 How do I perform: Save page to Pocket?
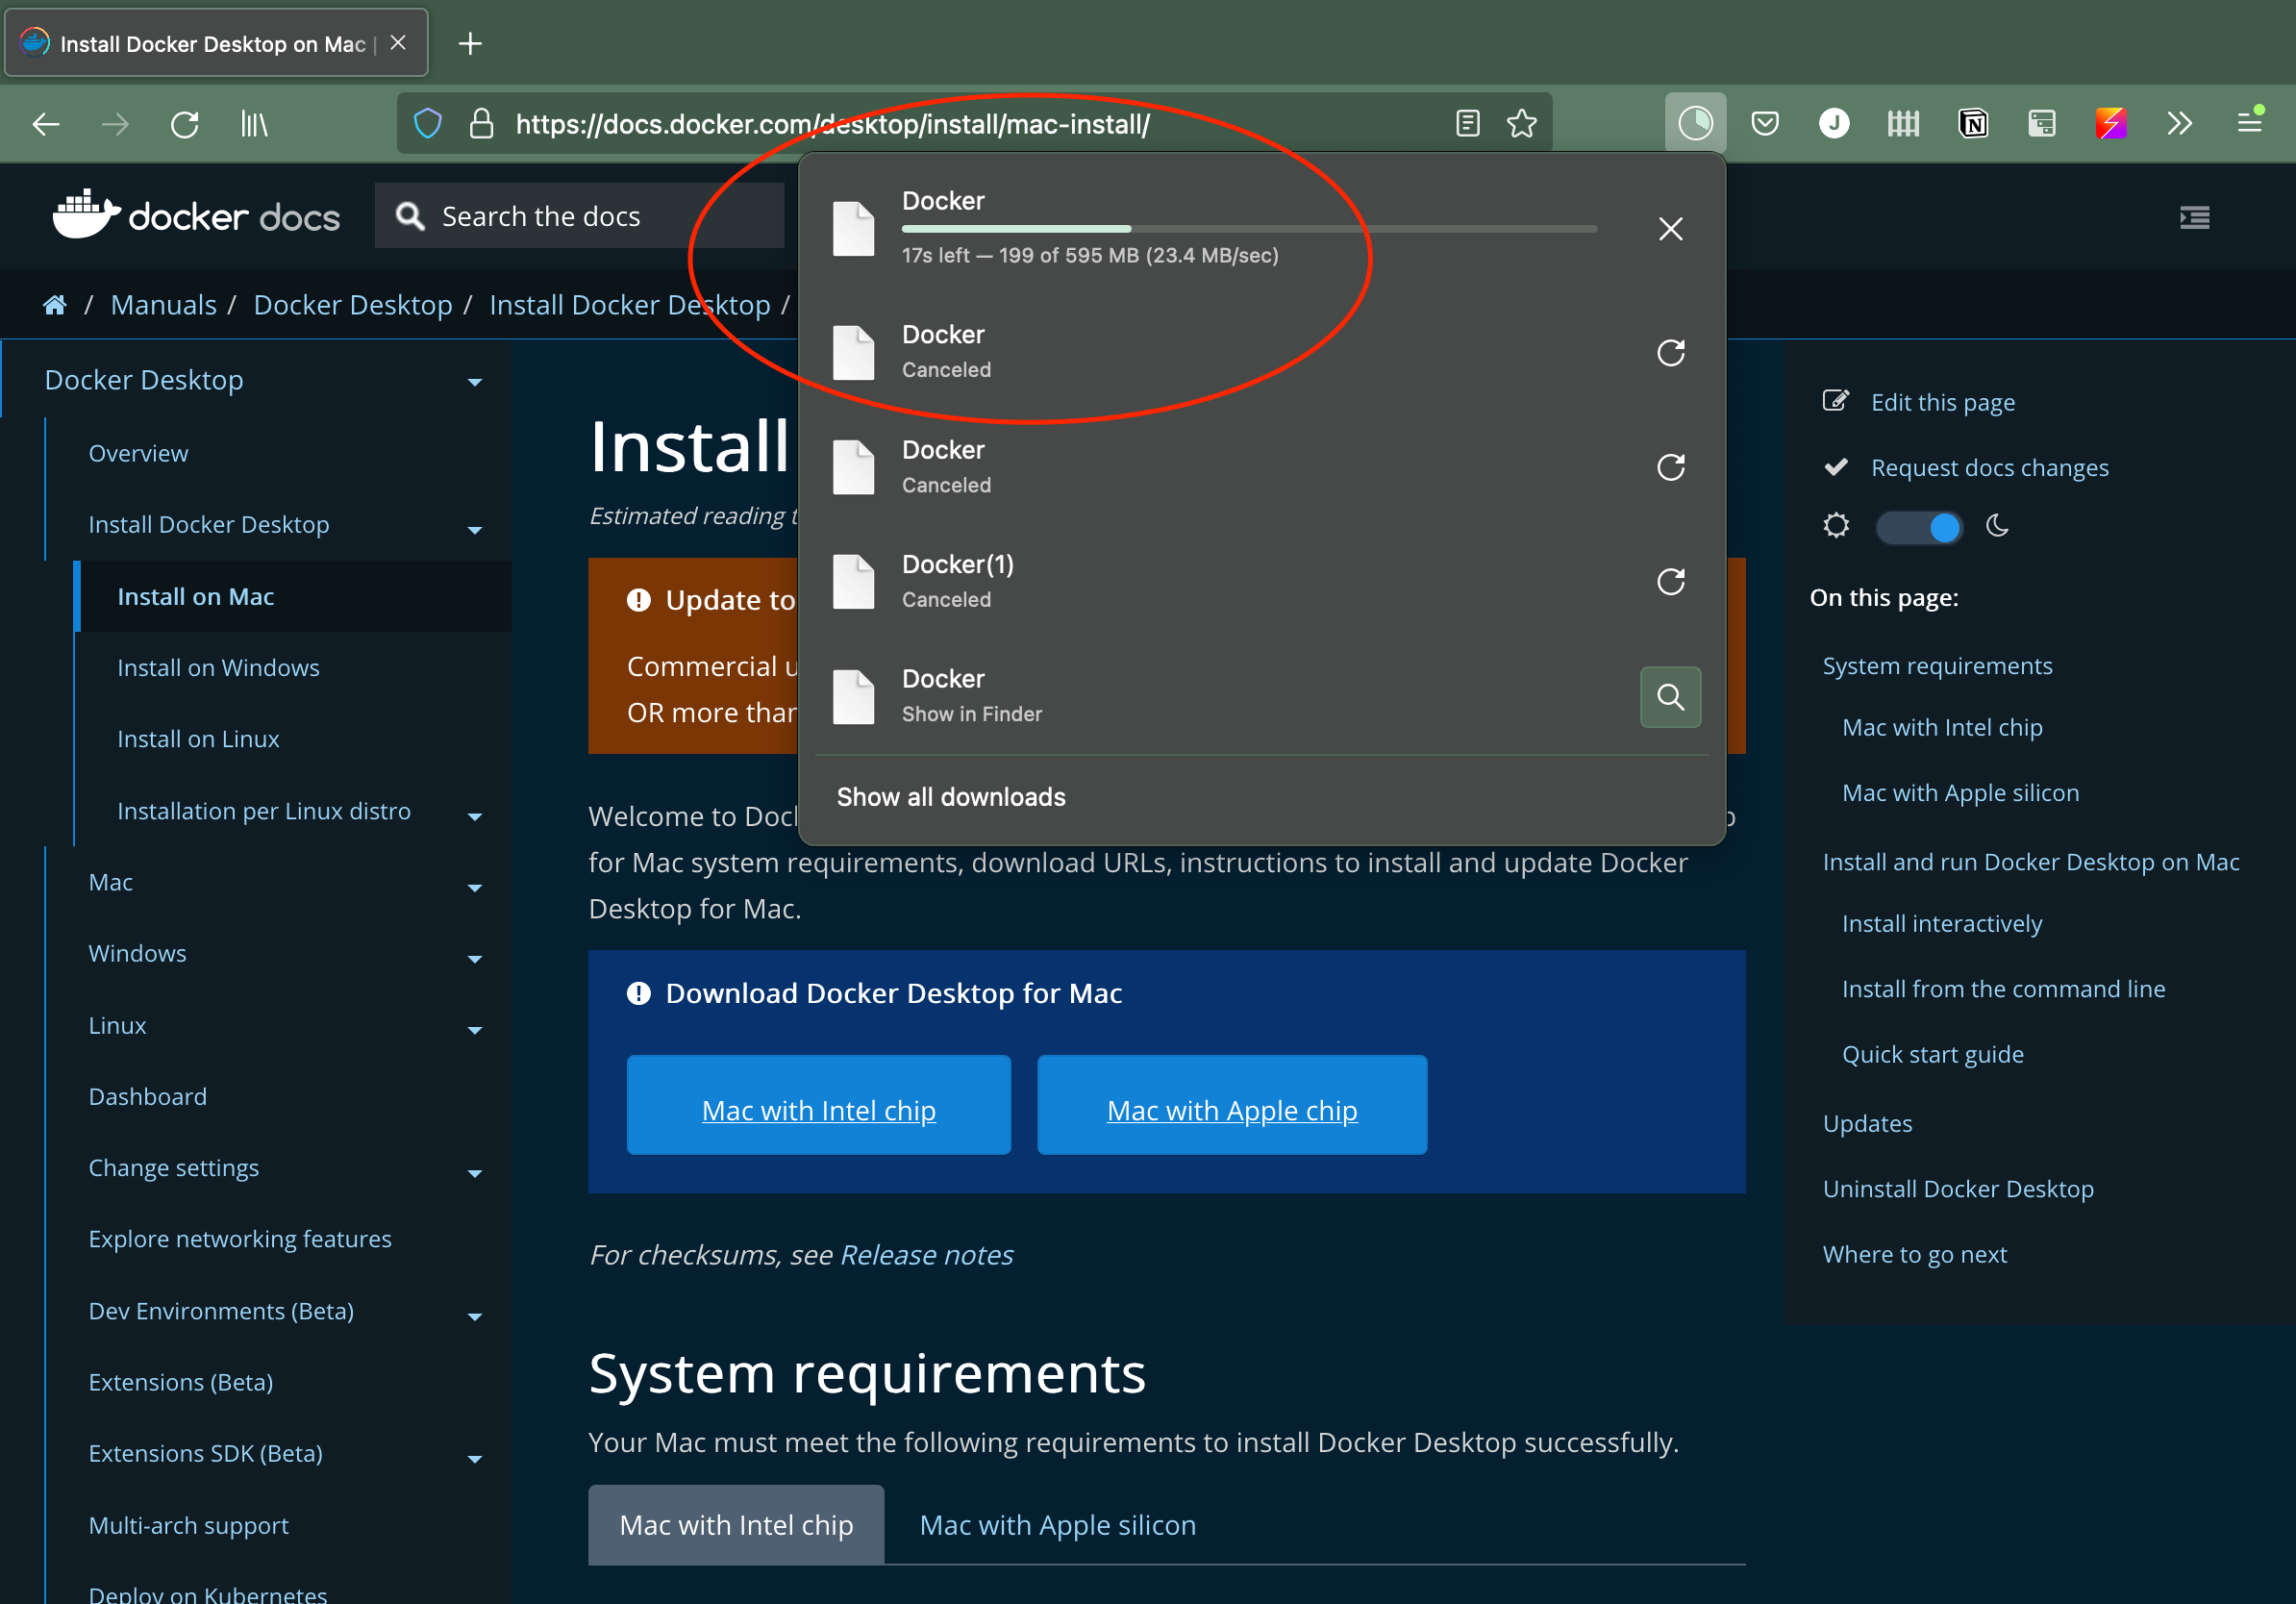[1765, 122]
